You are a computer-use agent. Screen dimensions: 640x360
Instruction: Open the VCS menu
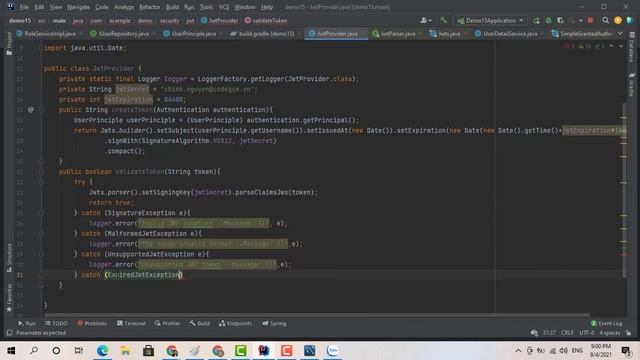[x=224, y=7]
